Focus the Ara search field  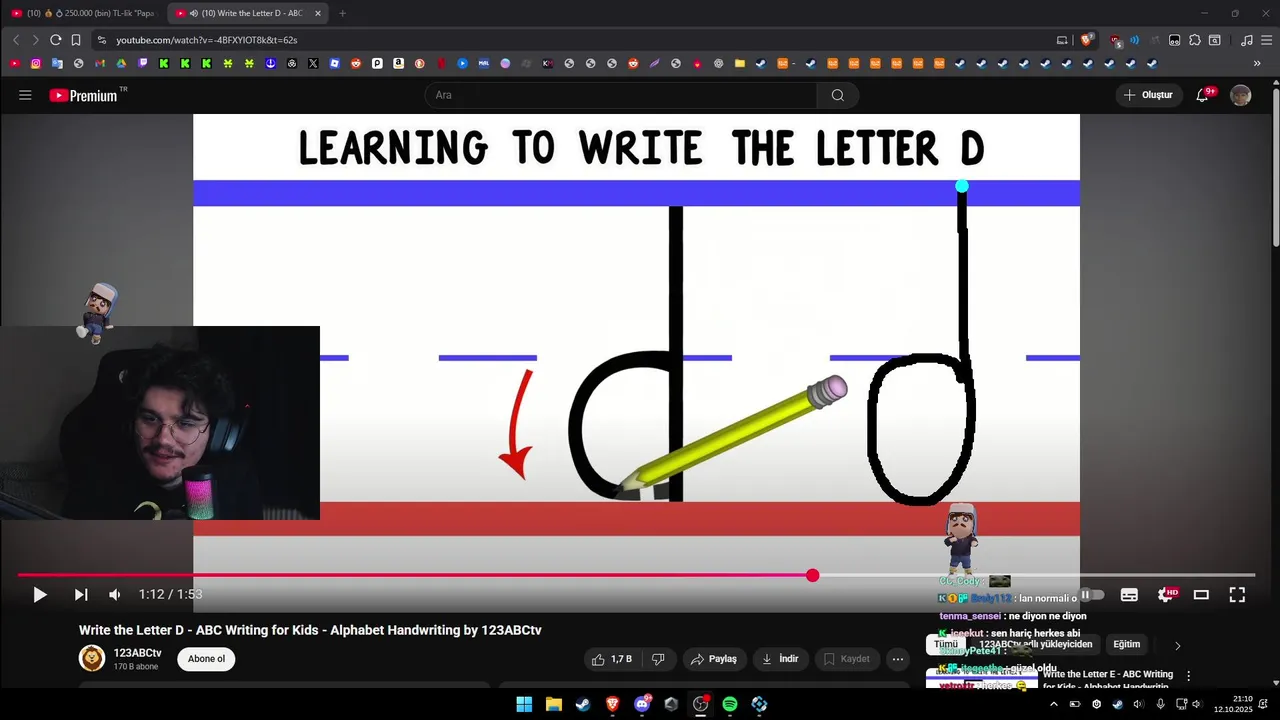click(620, 95)
